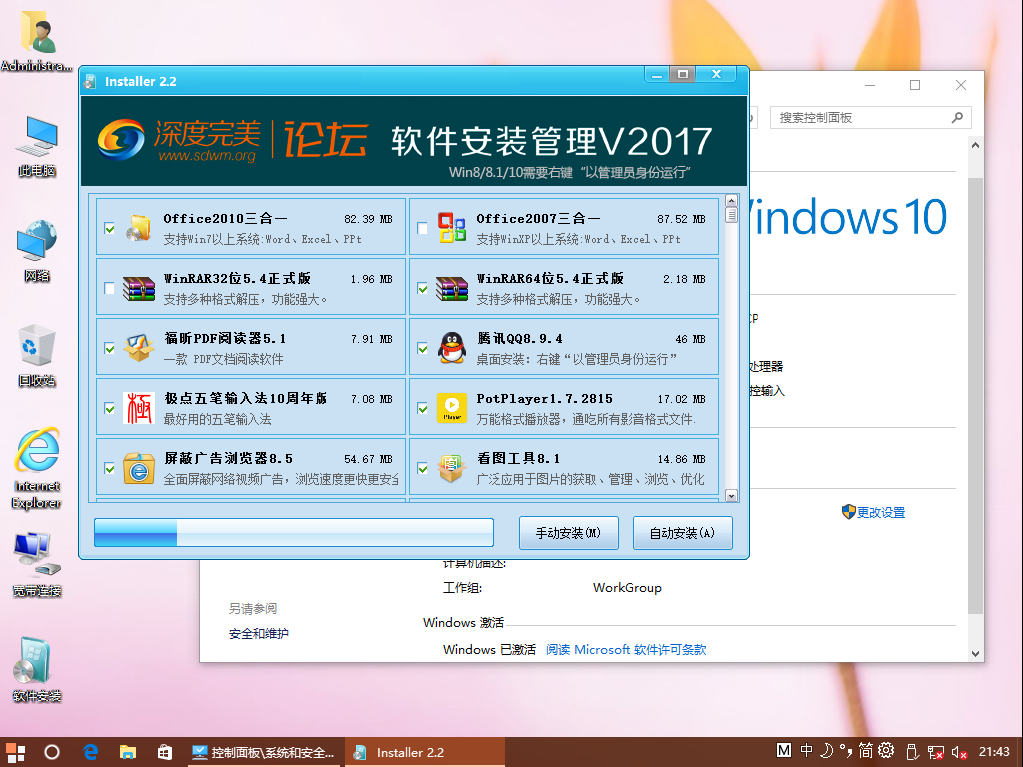This screenshot has height=767, width=1023.
Task: Click the PotPlayer yellow play icon
Action: 451,408
